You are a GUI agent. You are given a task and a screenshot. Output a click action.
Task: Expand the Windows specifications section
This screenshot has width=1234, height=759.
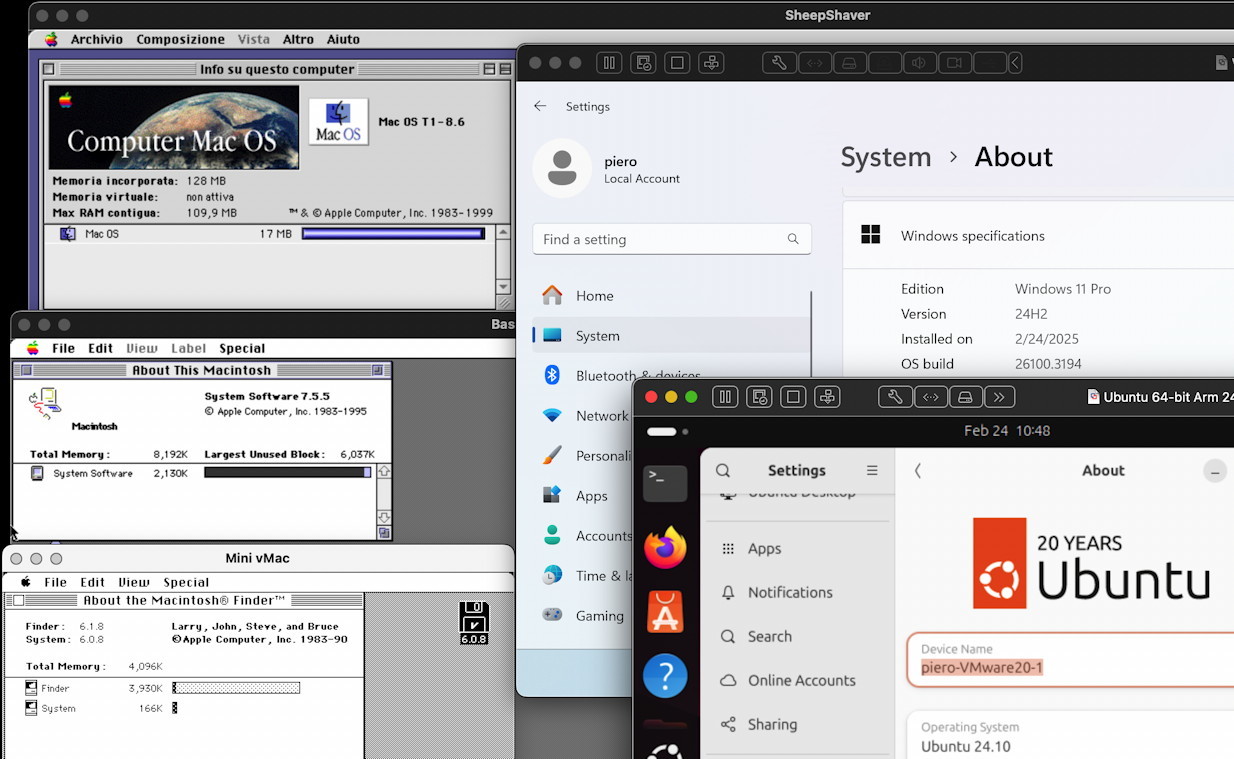(1038, 236)
